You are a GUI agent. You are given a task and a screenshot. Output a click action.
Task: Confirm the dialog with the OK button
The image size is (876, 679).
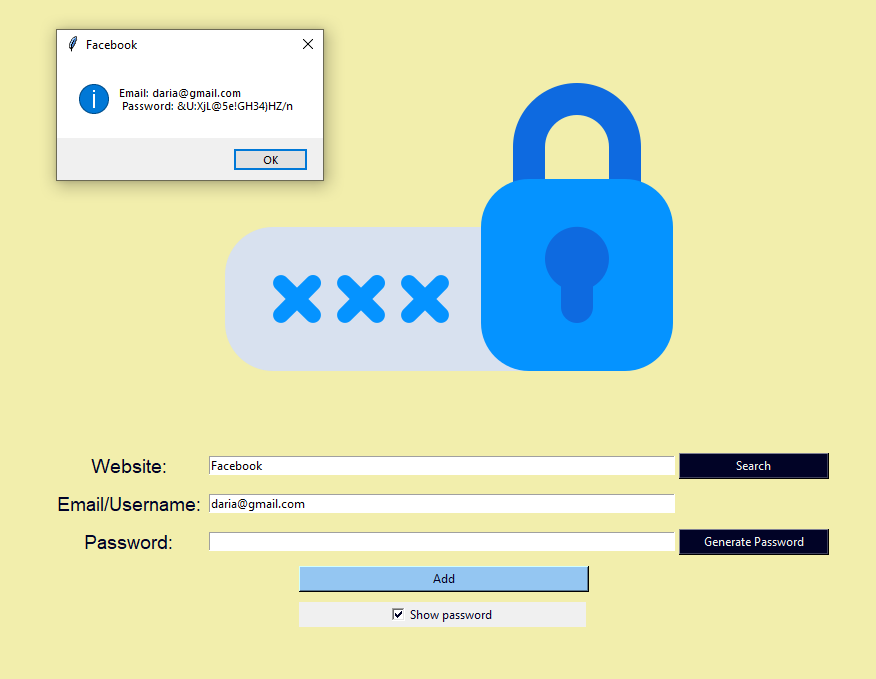tap(270, 160)
